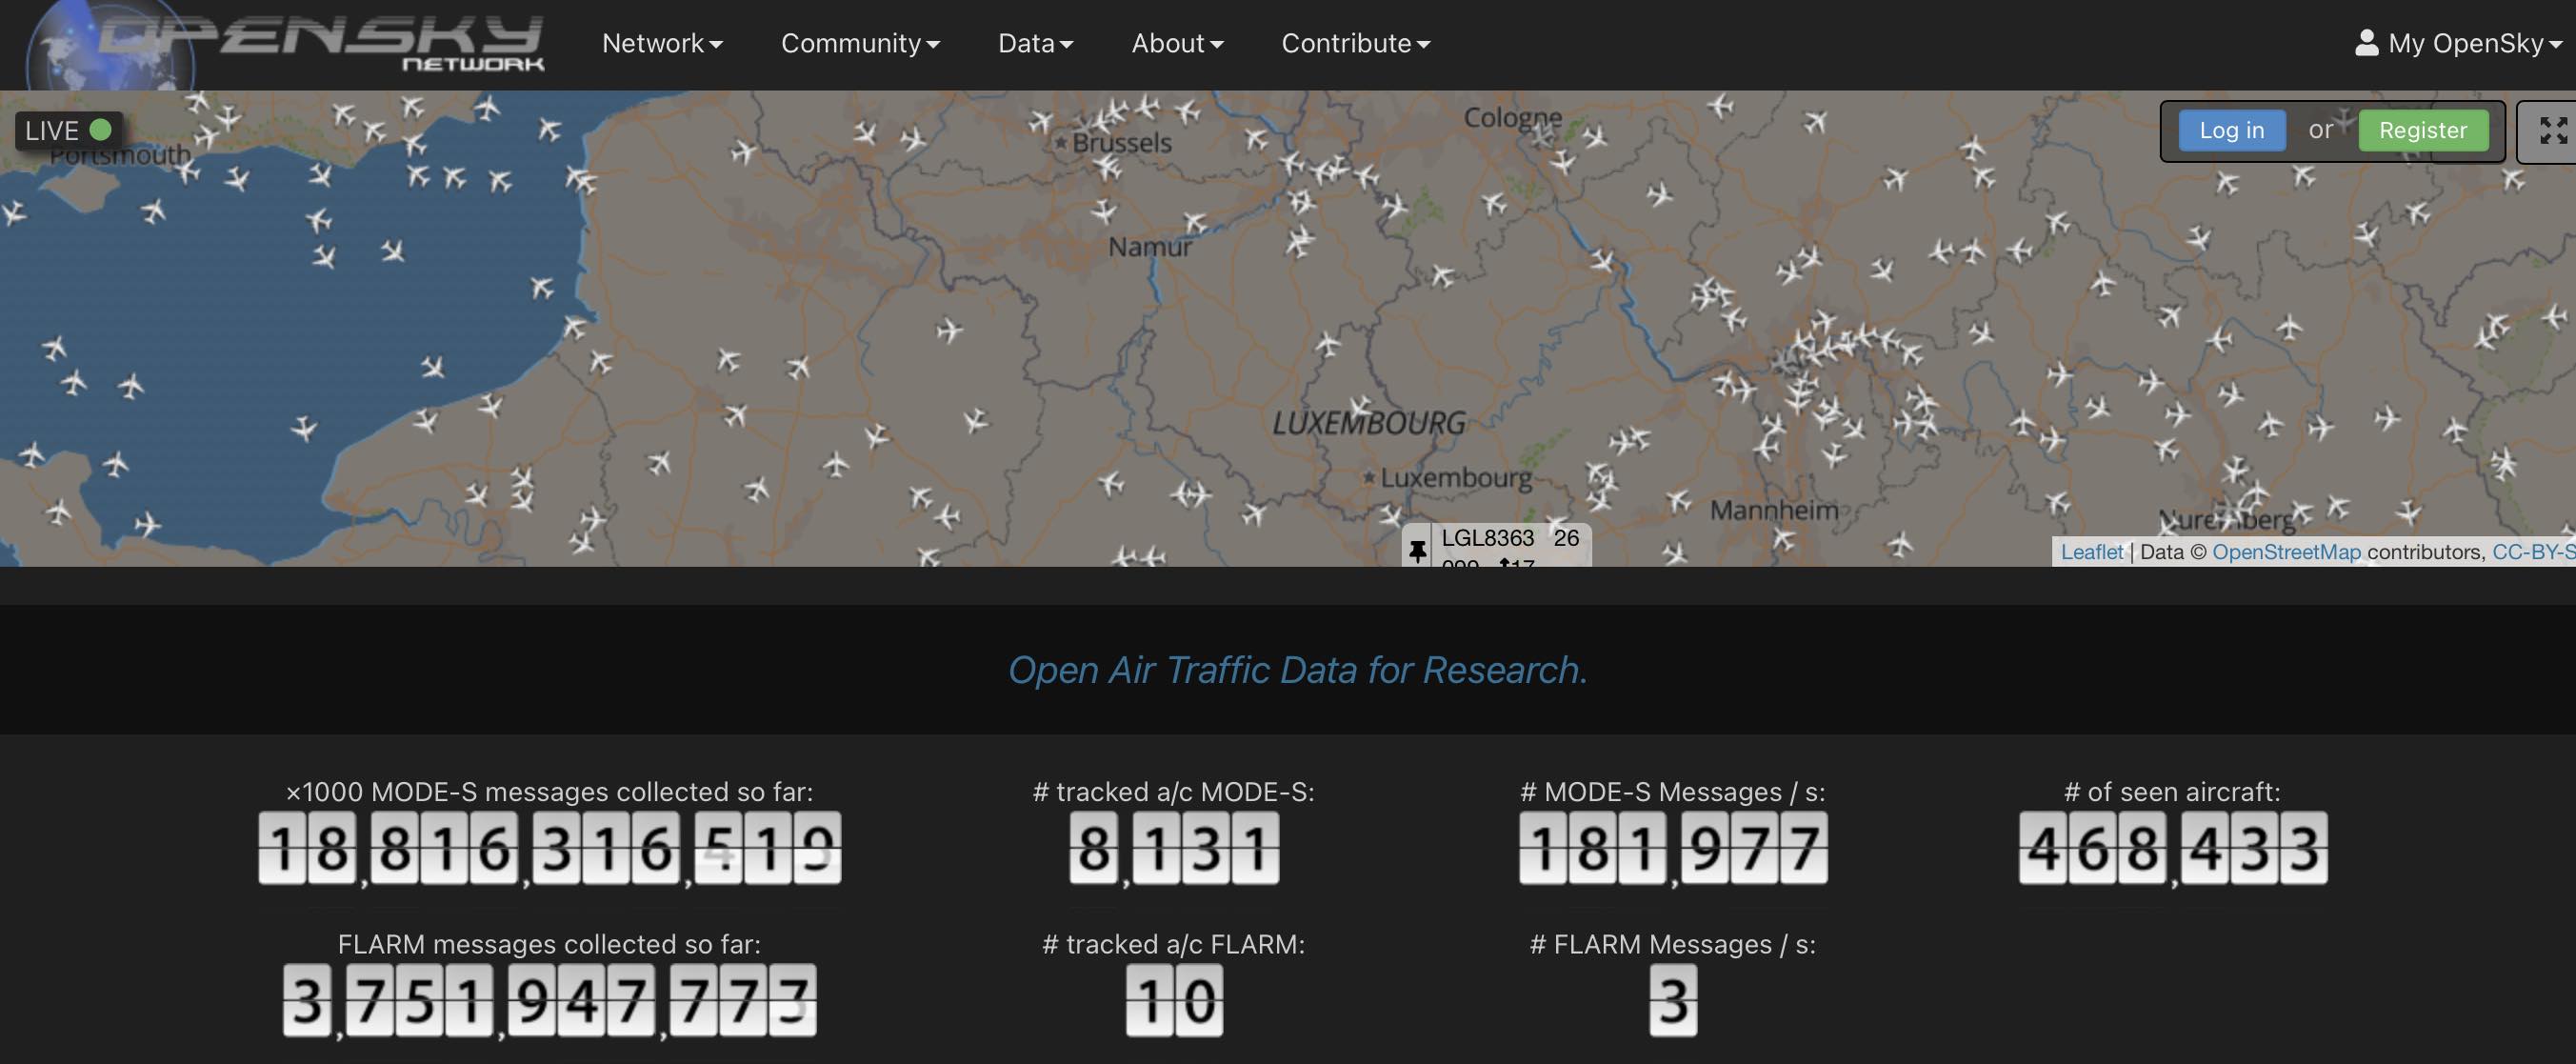Click '# MODE-S Messages / s:' label
The width and height of the screenshot is (2576, 1064).
(x=1673, y=792)
